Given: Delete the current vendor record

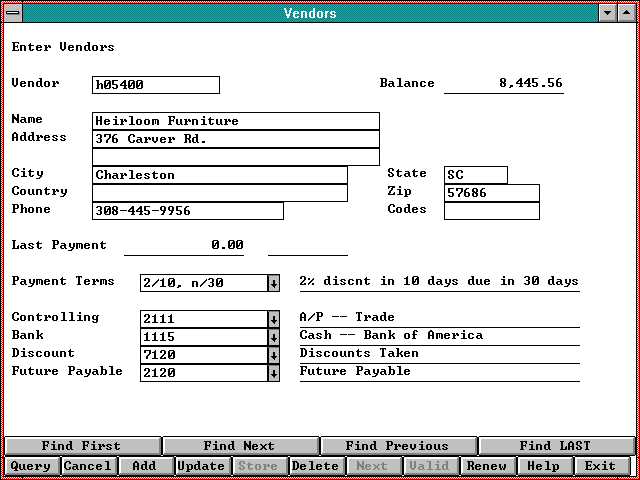Looking at the screenshot, I should [x=315, y=466].
